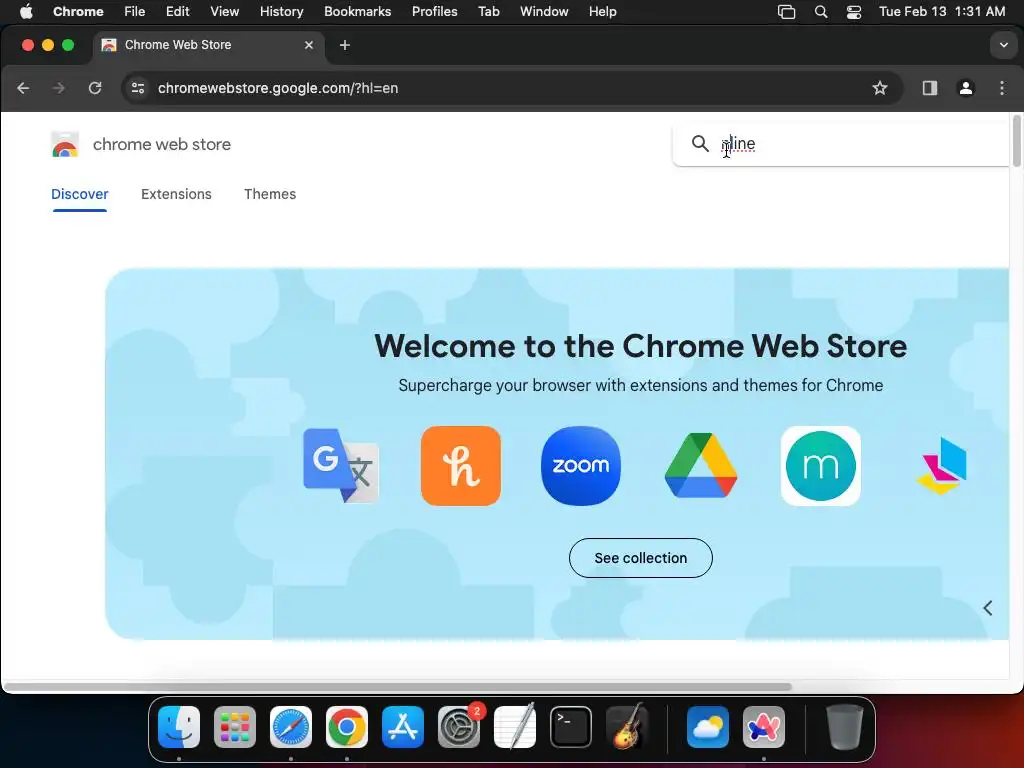This screenshot has height=768, width=1024.
Task: Click the Chrome Web Store logo
Action: coord(65,144)
